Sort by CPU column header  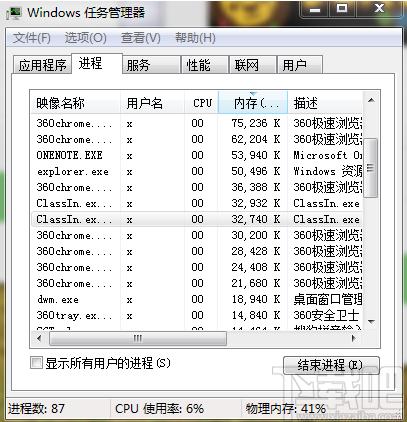pyautogui.click(x=201, y=103)
